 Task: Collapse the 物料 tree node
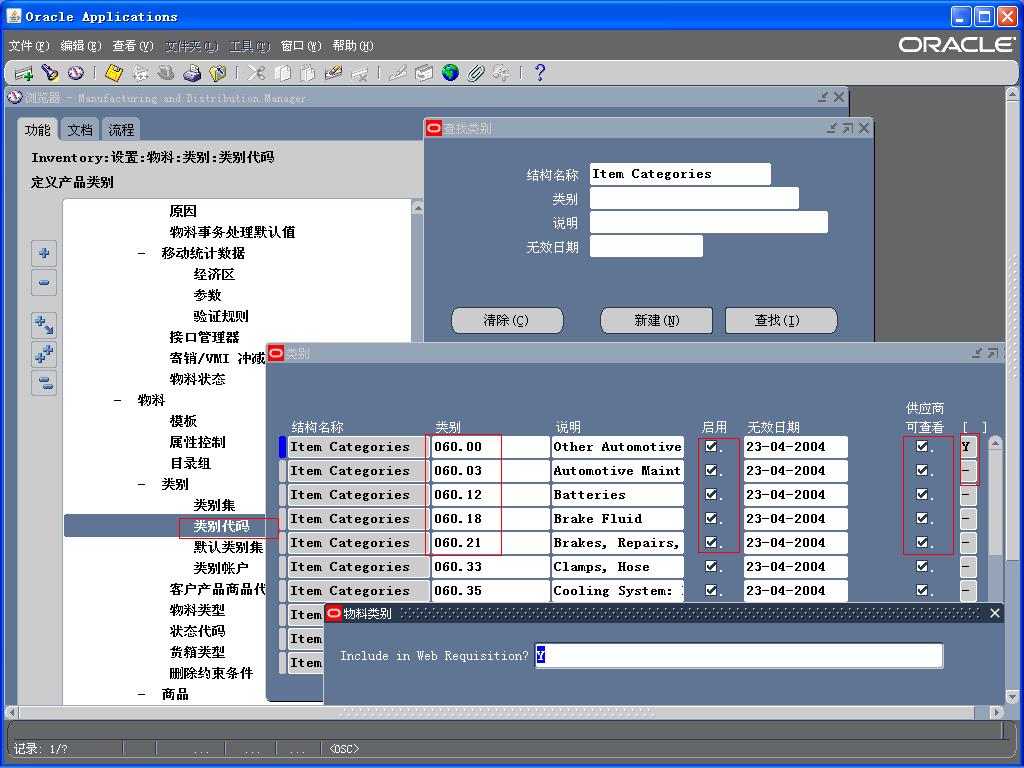coord(118,400)
